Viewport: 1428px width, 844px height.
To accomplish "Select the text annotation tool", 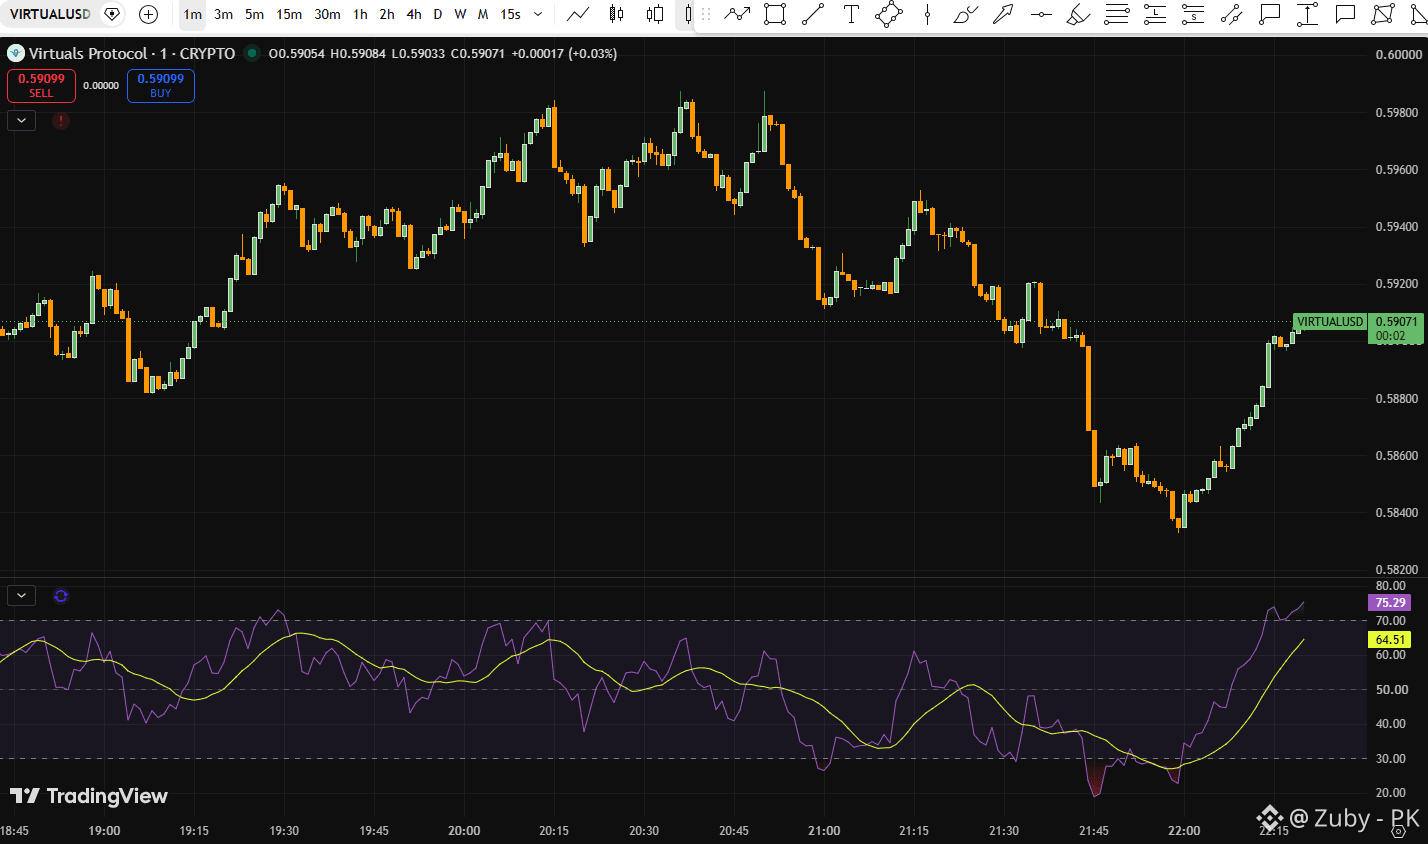I will [x=851, y=14].
